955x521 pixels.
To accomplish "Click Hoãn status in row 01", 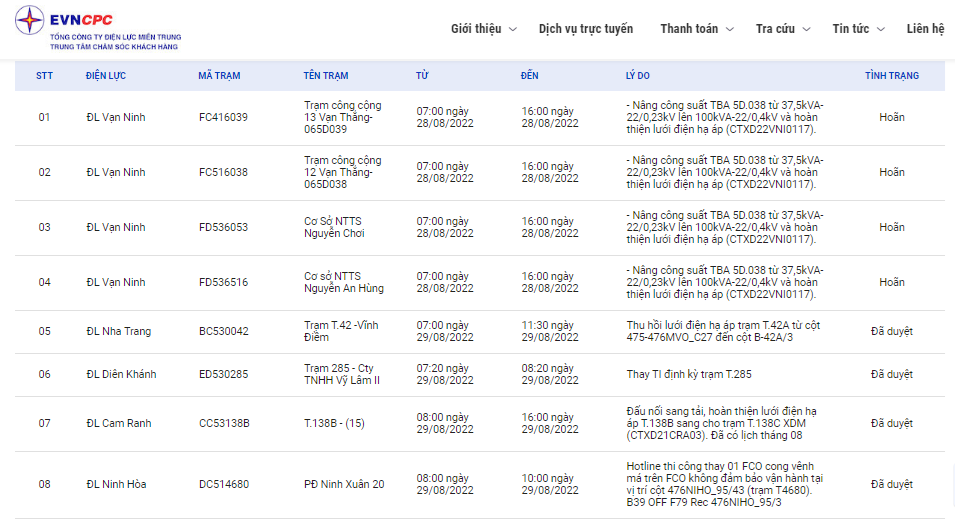I will coord(891,117).
